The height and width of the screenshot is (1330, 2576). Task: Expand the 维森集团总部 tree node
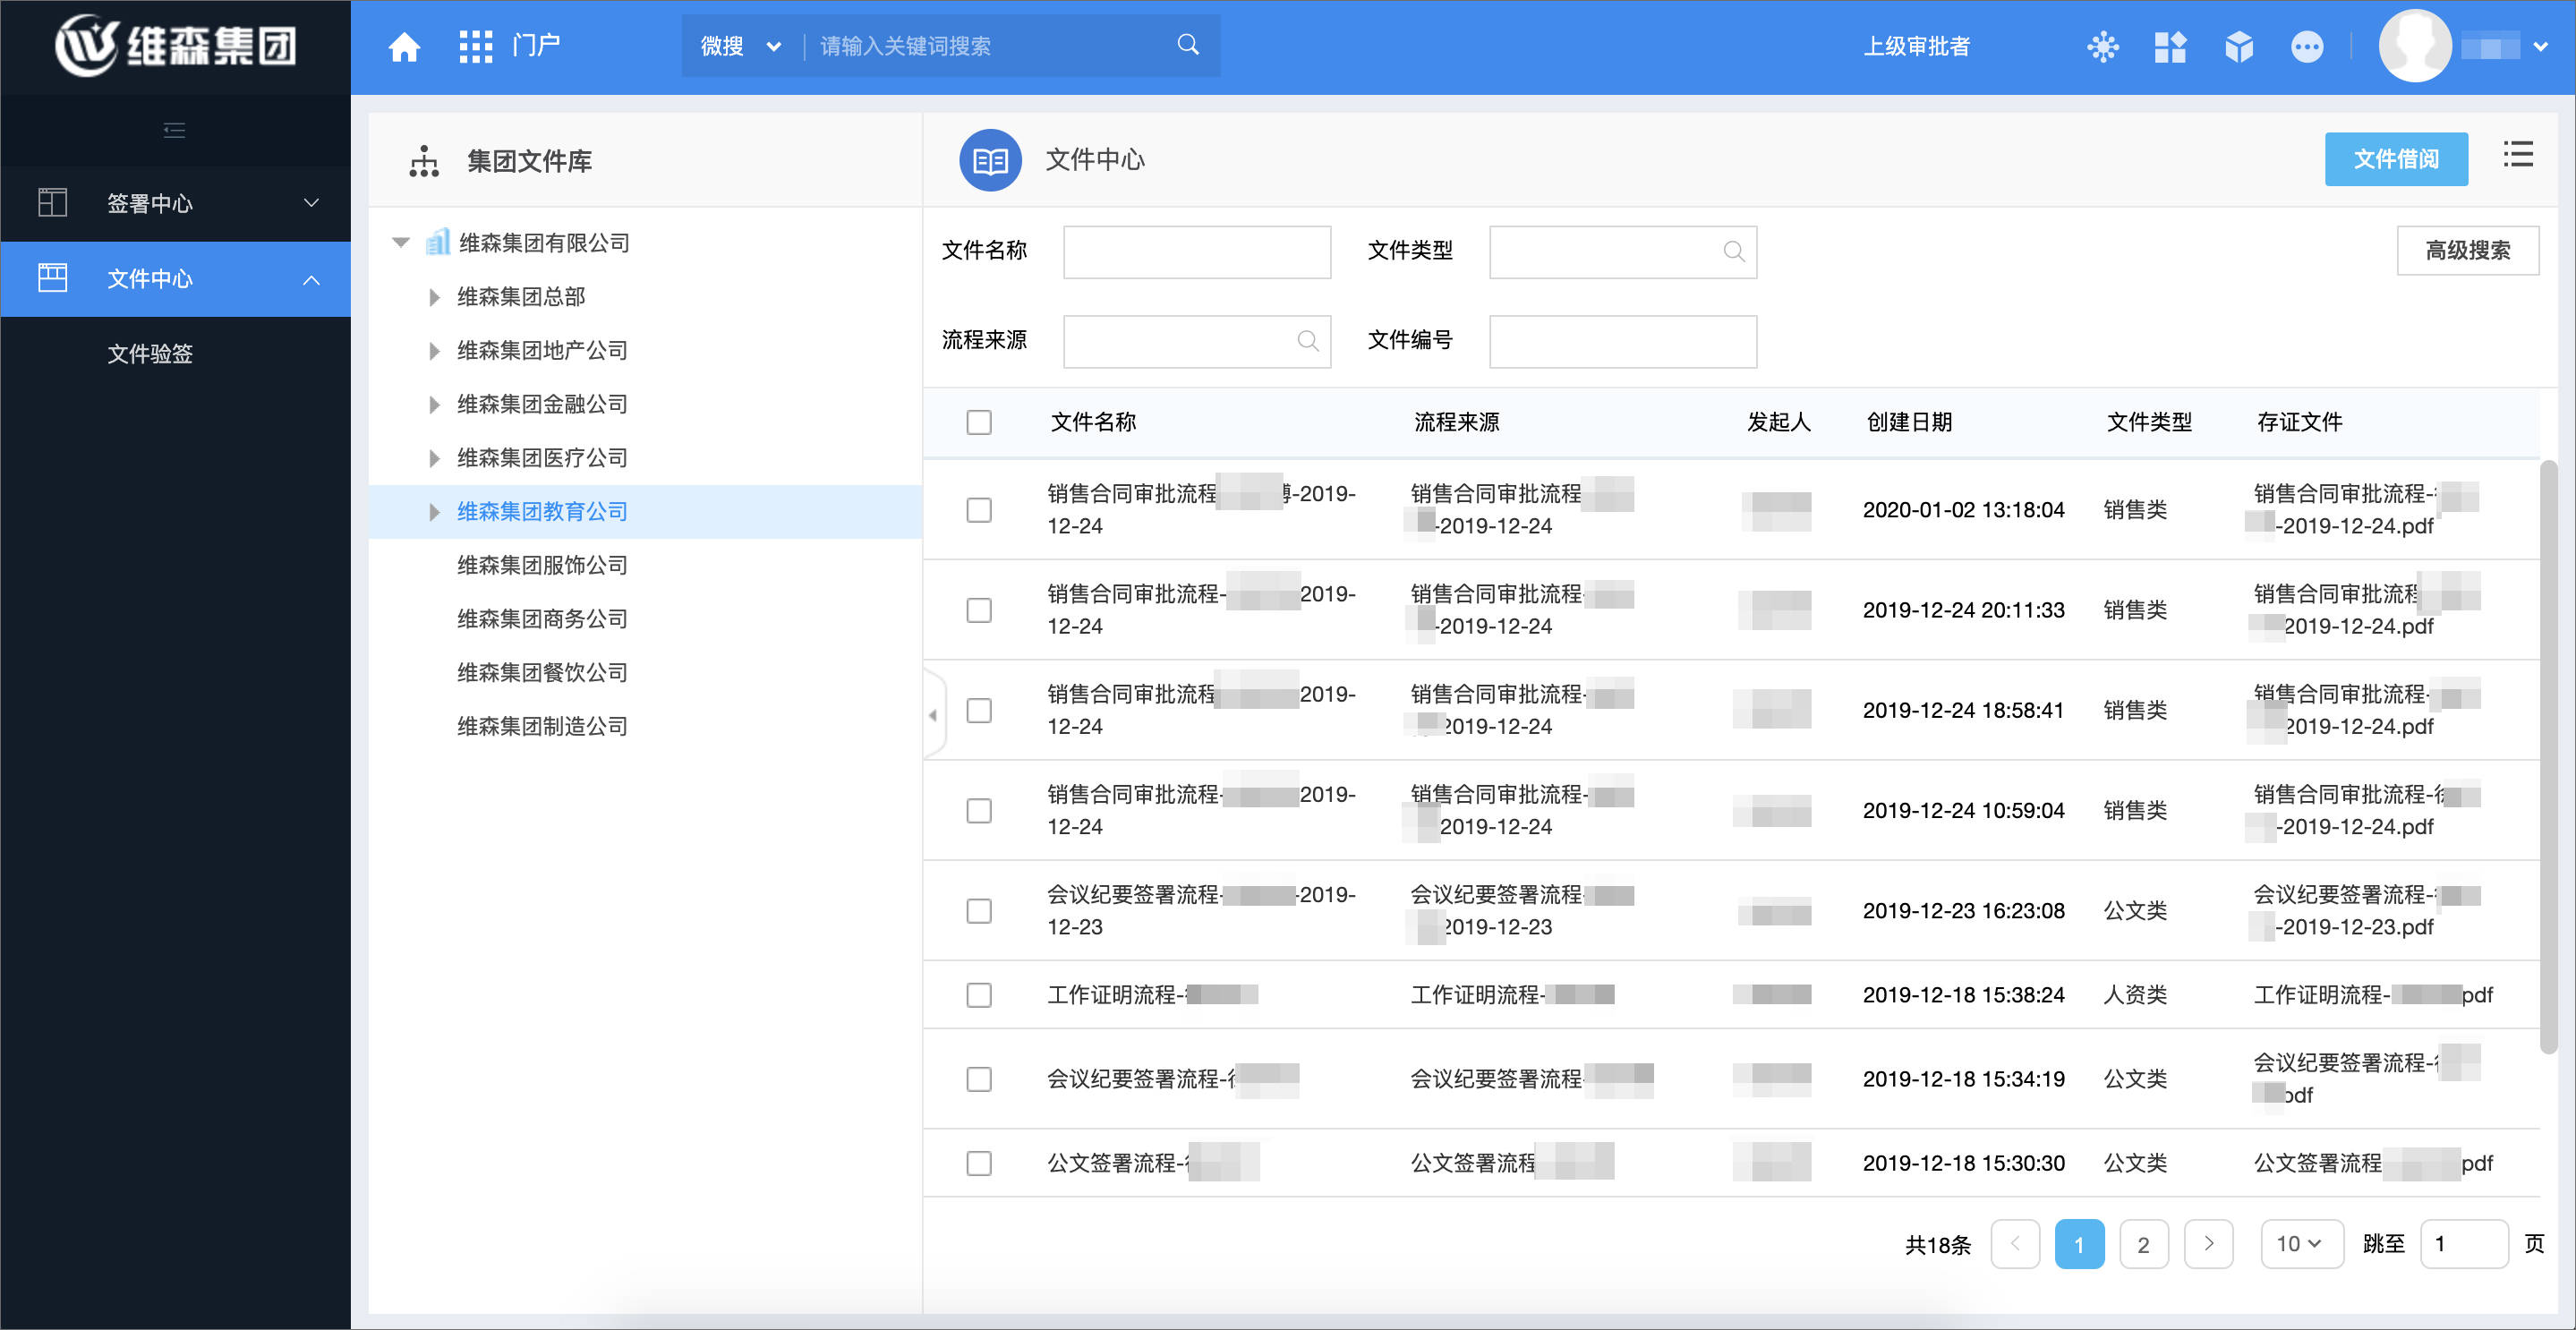pyautogui.click(x=434, y=297)
